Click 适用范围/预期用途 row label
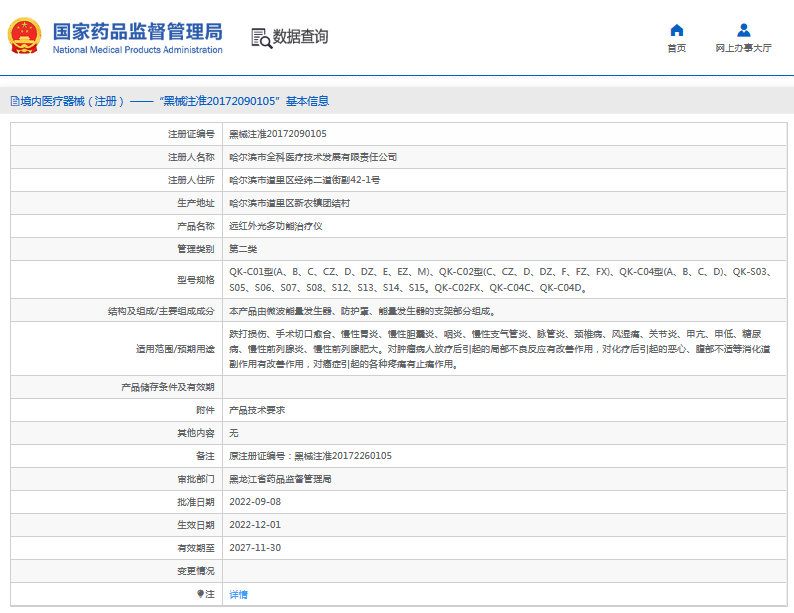 click(175, 349)
